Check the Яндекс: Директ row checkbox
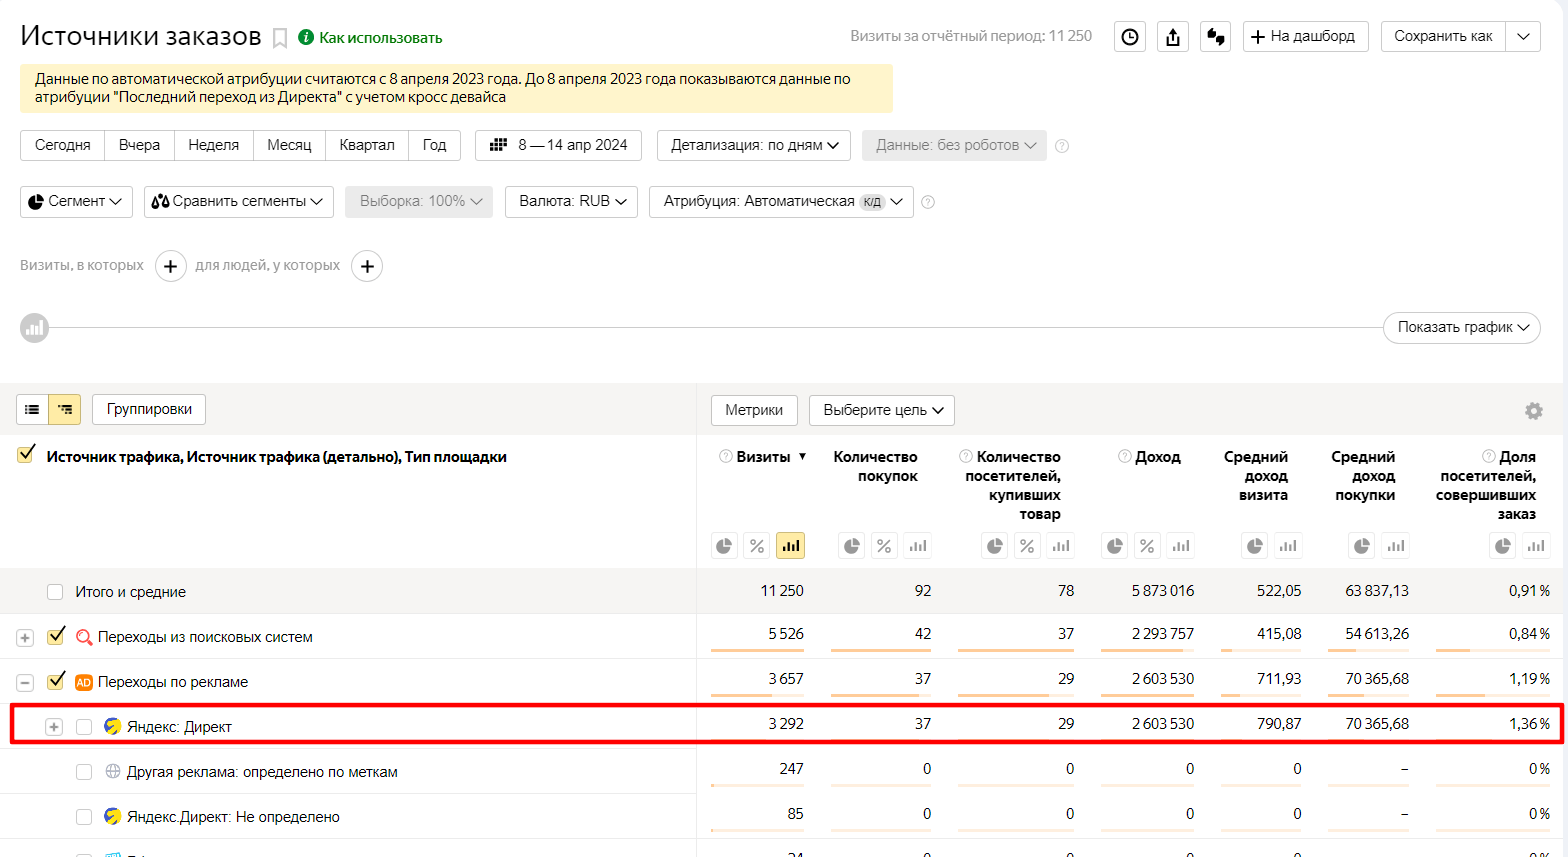The image size is (1568, 857). [84, 727]
